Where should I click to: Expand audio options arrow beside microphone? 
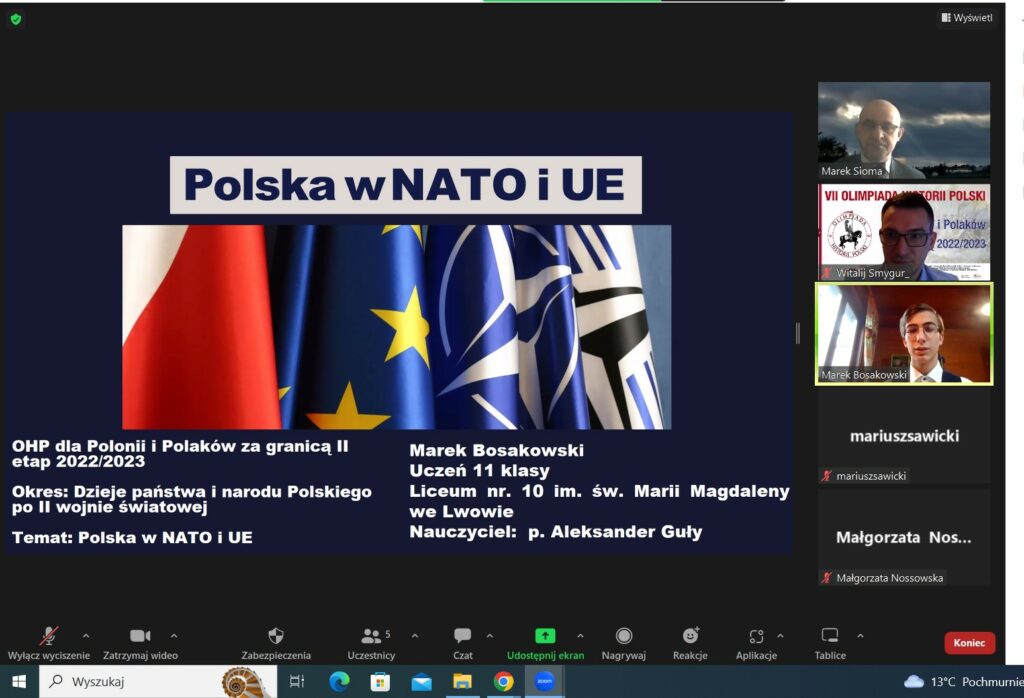pyautogui.click(x=85, y=635)
